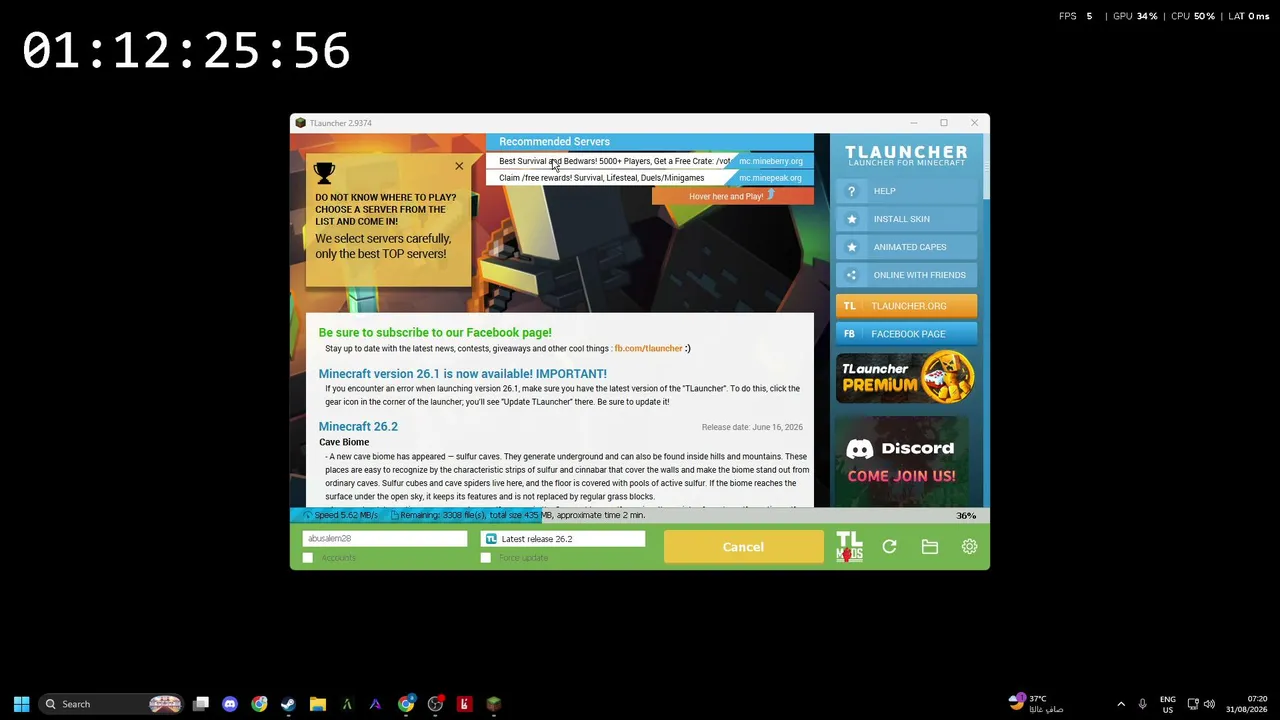Open the game folder icon

click(x=930, y=547)
